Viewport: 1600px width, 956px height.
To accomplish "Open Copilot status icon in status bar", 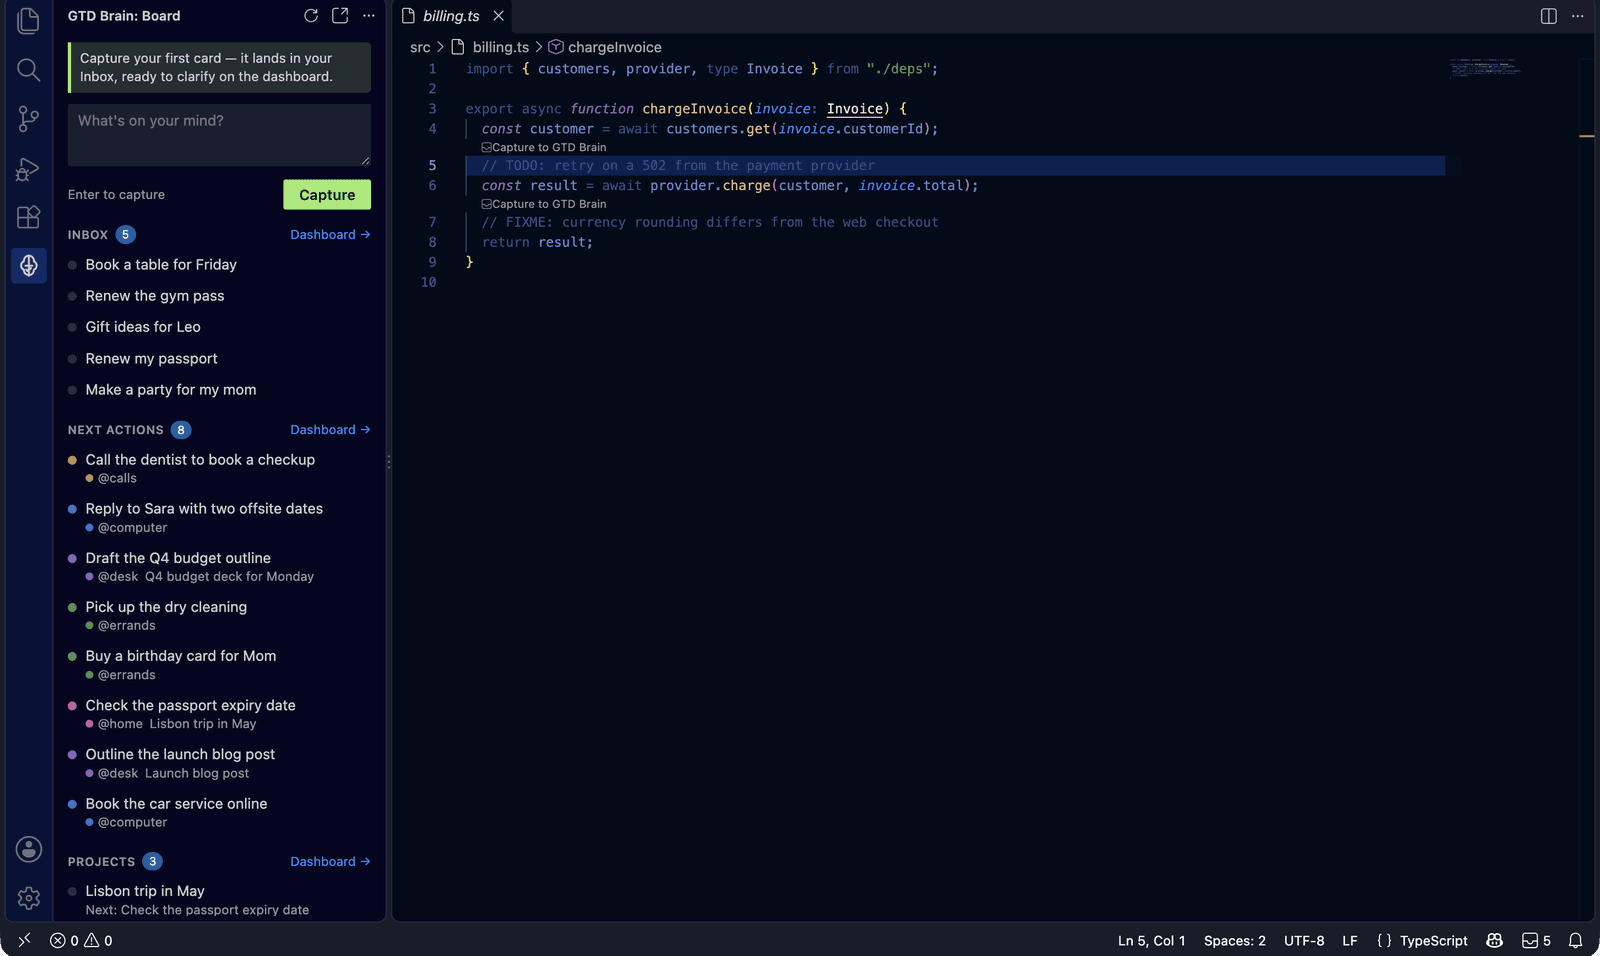I will pos(1494,940).
